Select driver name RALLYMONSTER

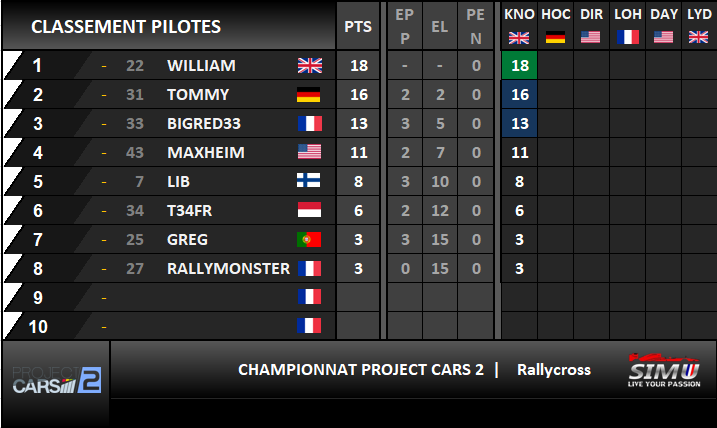point(228,268)
